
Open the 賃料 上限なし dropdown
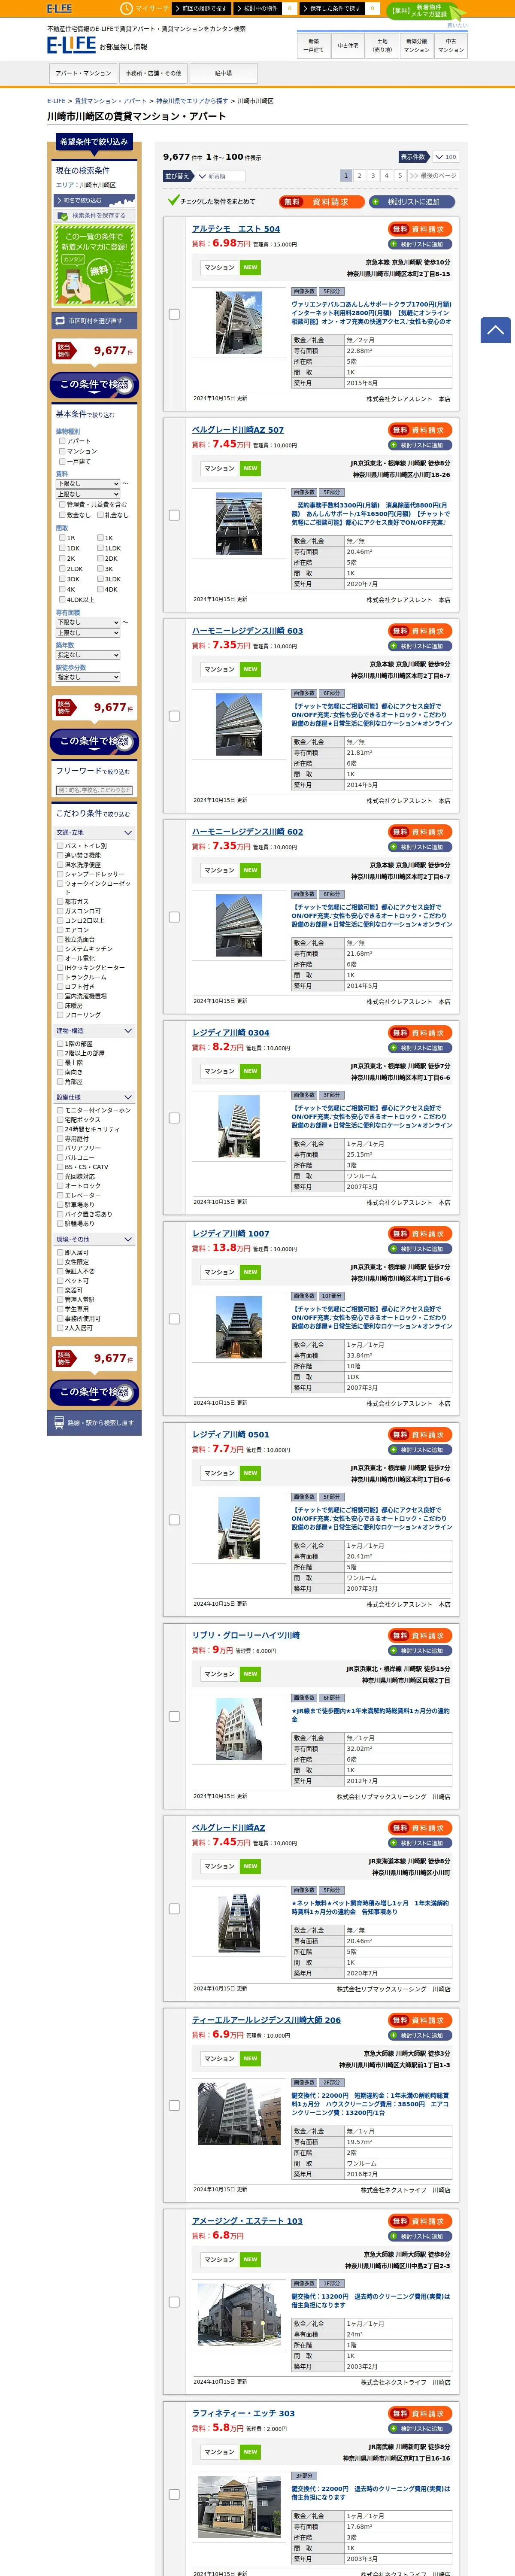(x=88, y=494)
